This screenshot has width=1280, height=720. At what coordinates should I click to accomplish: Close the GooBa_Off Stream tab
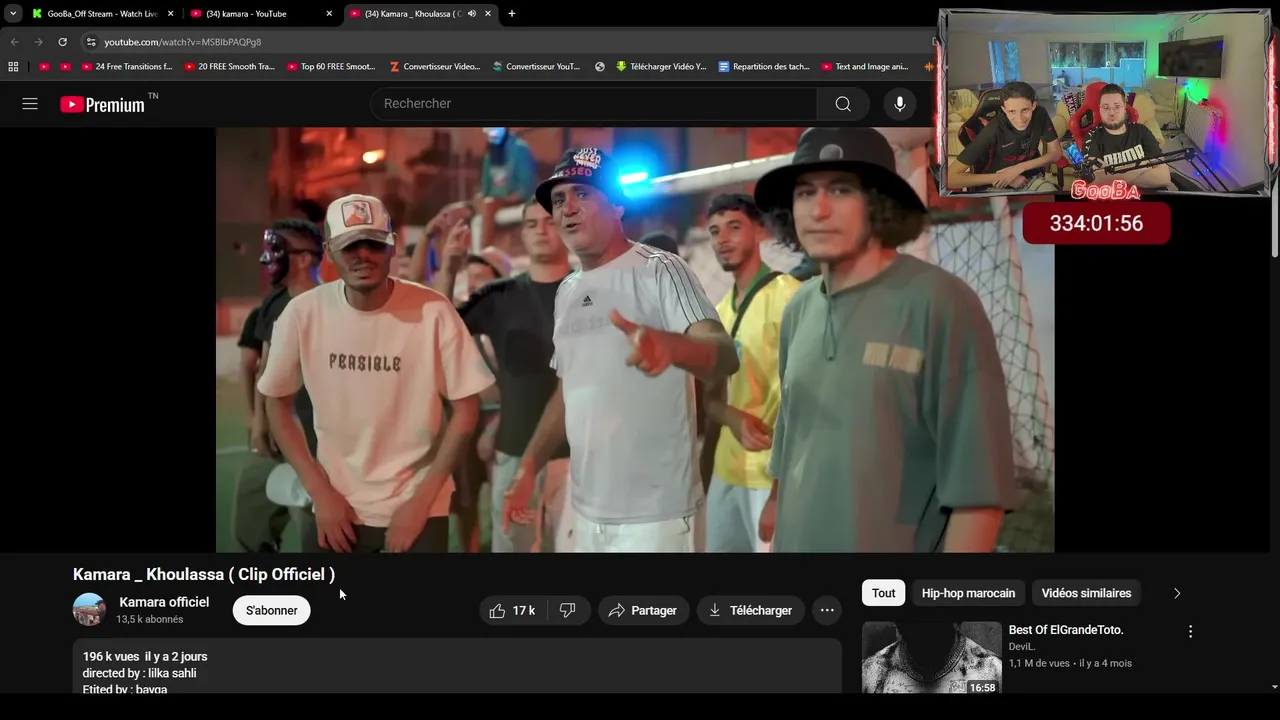pos(170,14)
